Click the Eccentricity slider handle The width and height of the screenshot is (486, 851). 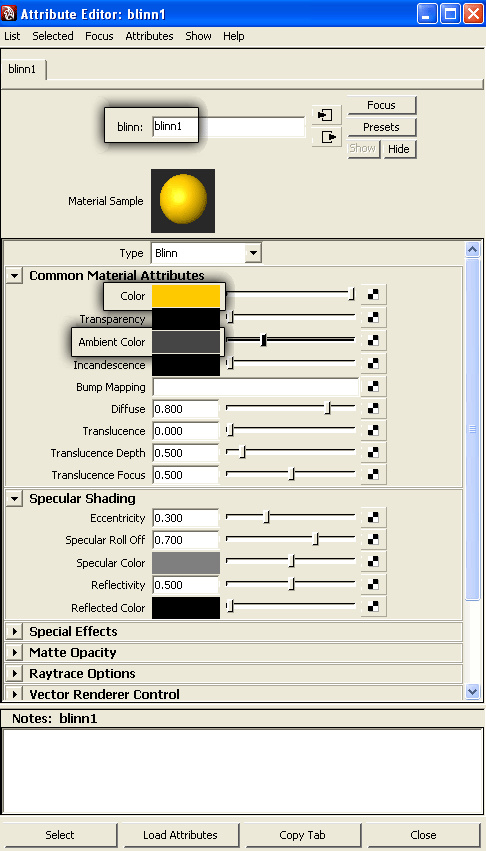tap(267, 517)
